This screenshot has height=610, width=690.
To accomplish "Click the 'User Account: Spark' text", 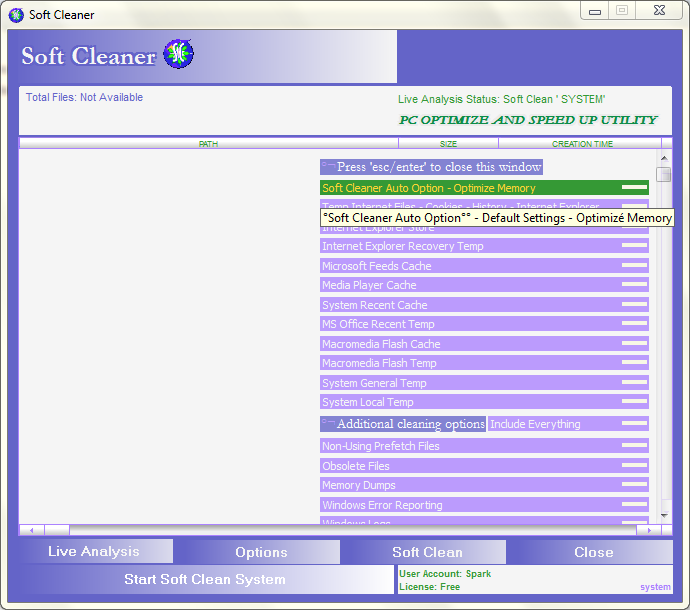I will click(x=445, y=573).
